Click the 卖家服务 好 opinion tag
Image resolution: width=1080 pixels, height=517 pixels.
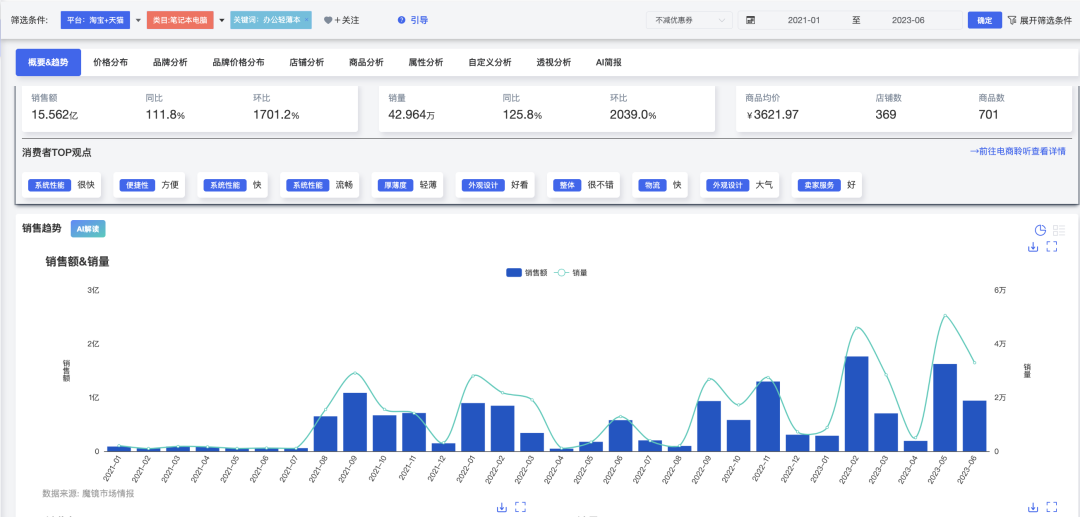coord(827,185)
